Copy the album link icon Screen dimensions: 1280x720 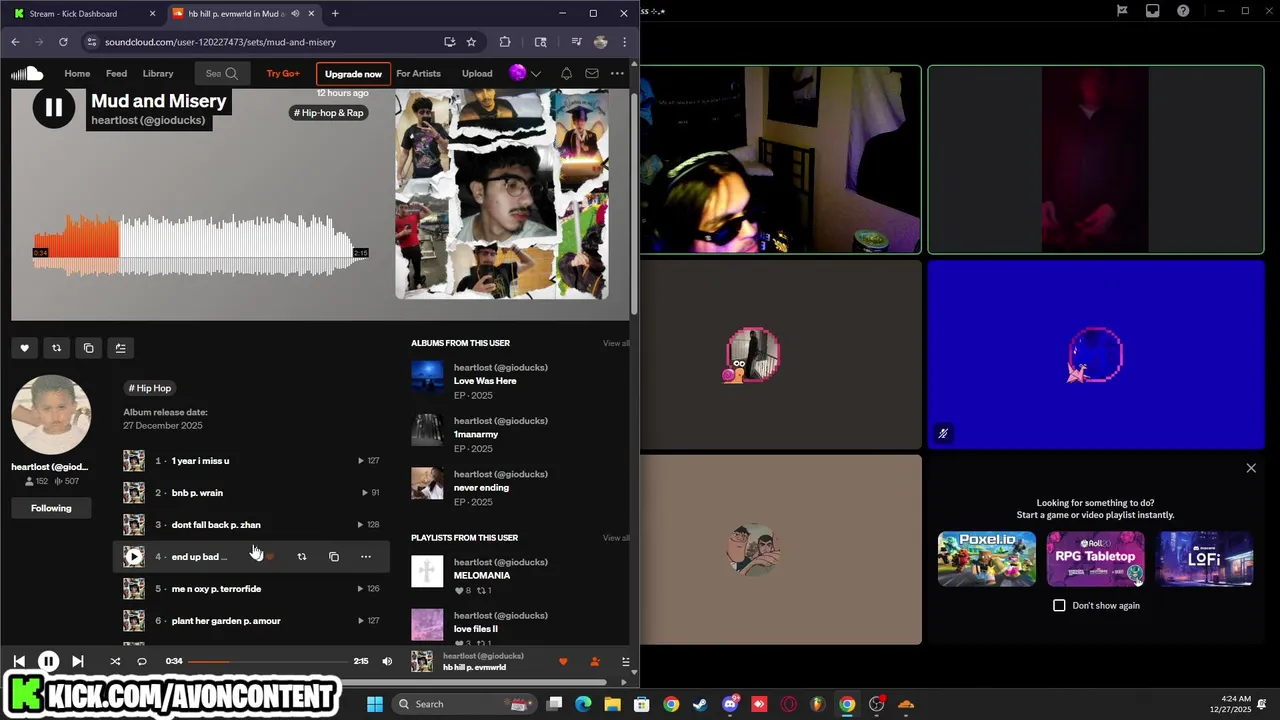click(x=88, y=348)
